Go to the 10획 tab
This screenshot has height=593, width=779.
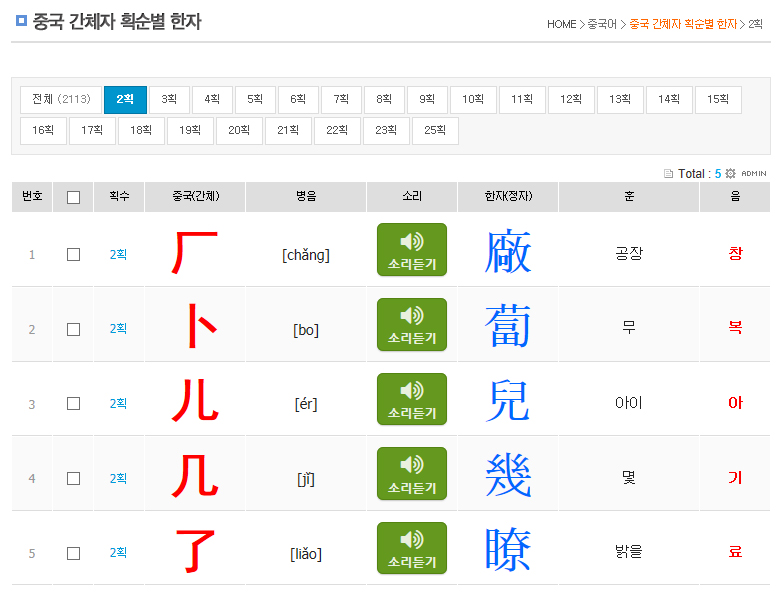pos(473,100)
